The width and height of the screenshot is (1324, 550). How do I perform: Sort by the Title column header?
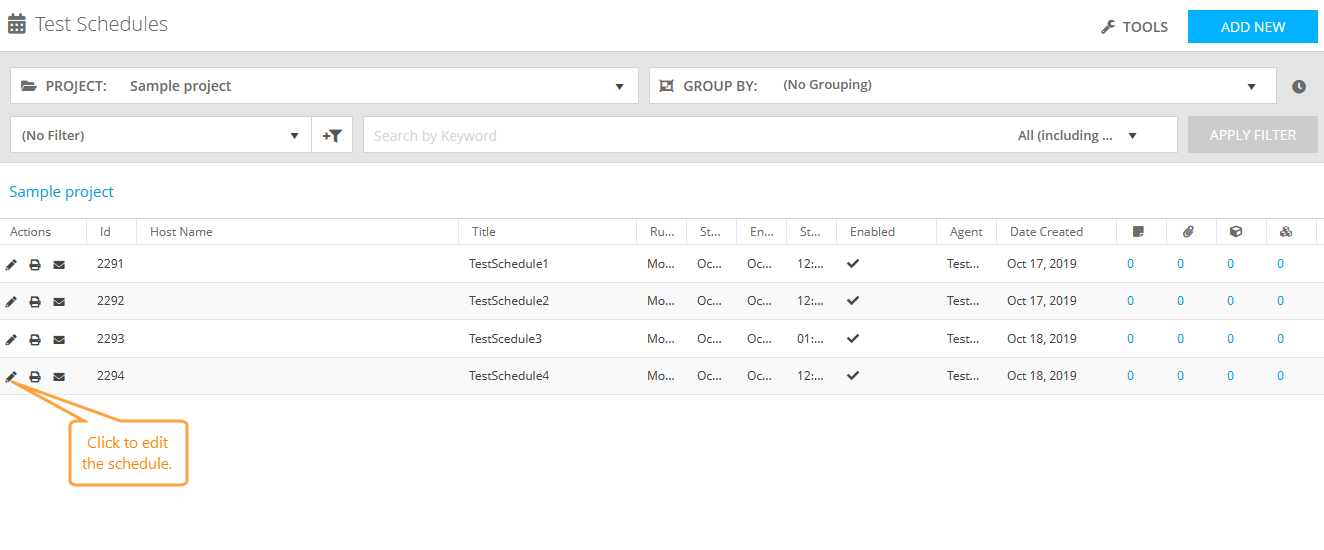(x=484, y=232)
